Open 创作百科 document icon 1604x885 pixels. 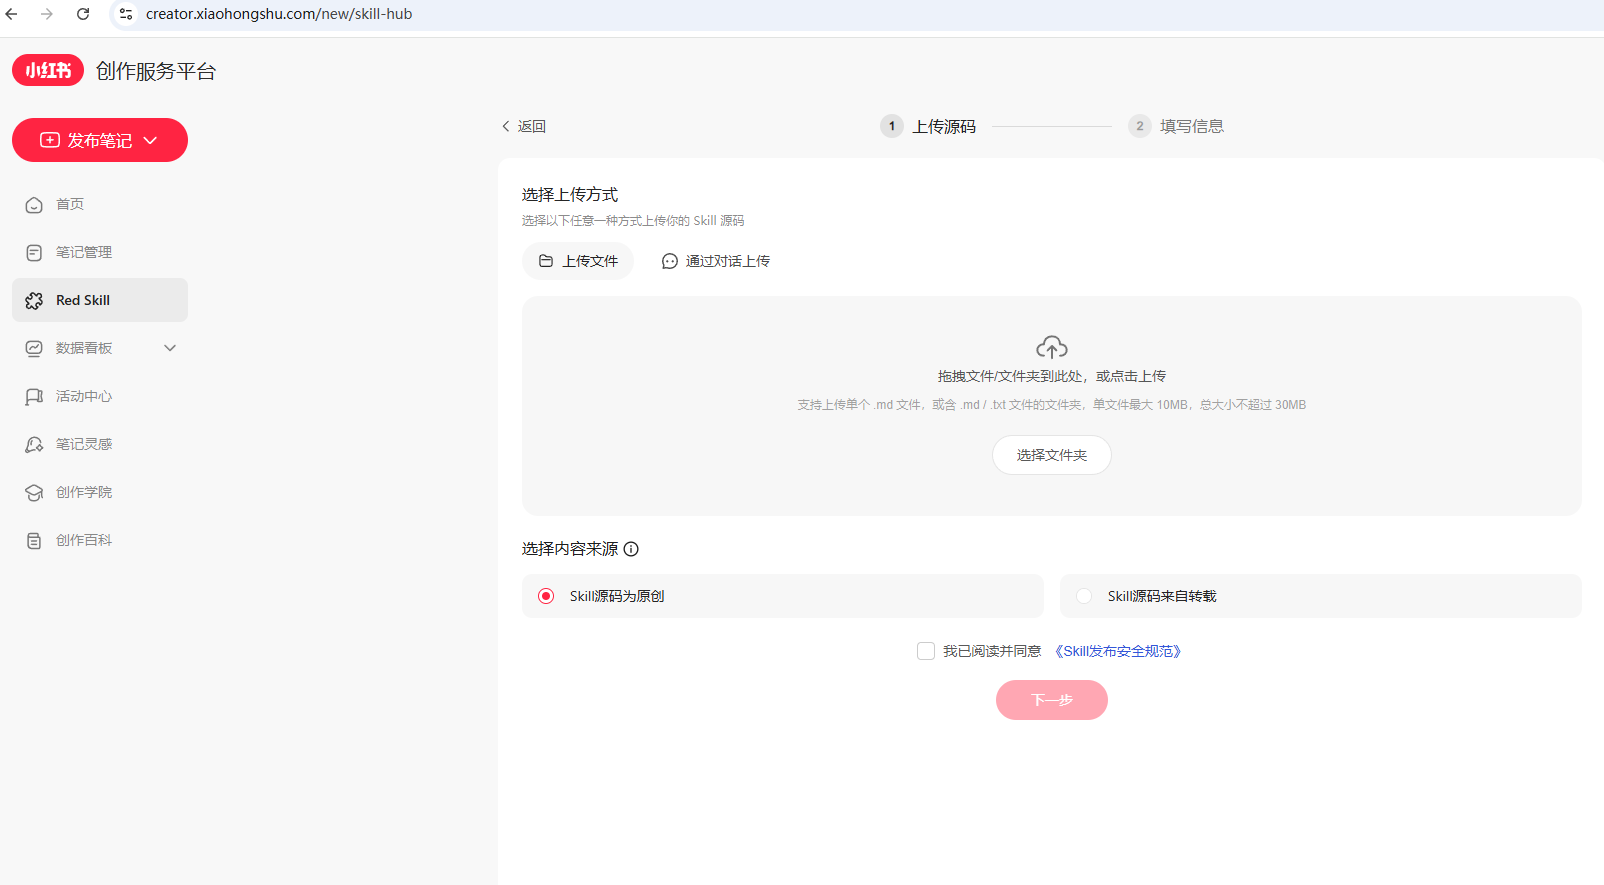tap(34, 541)
